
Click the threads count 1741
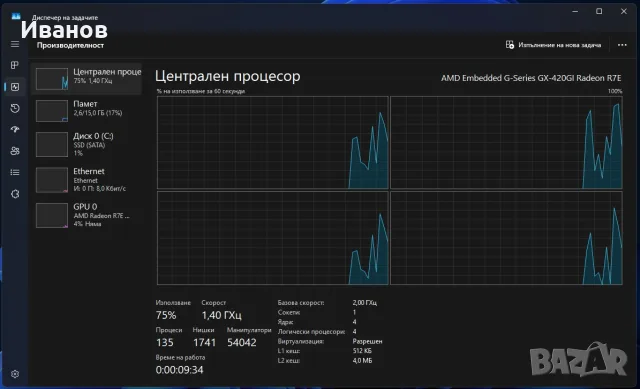204,342
